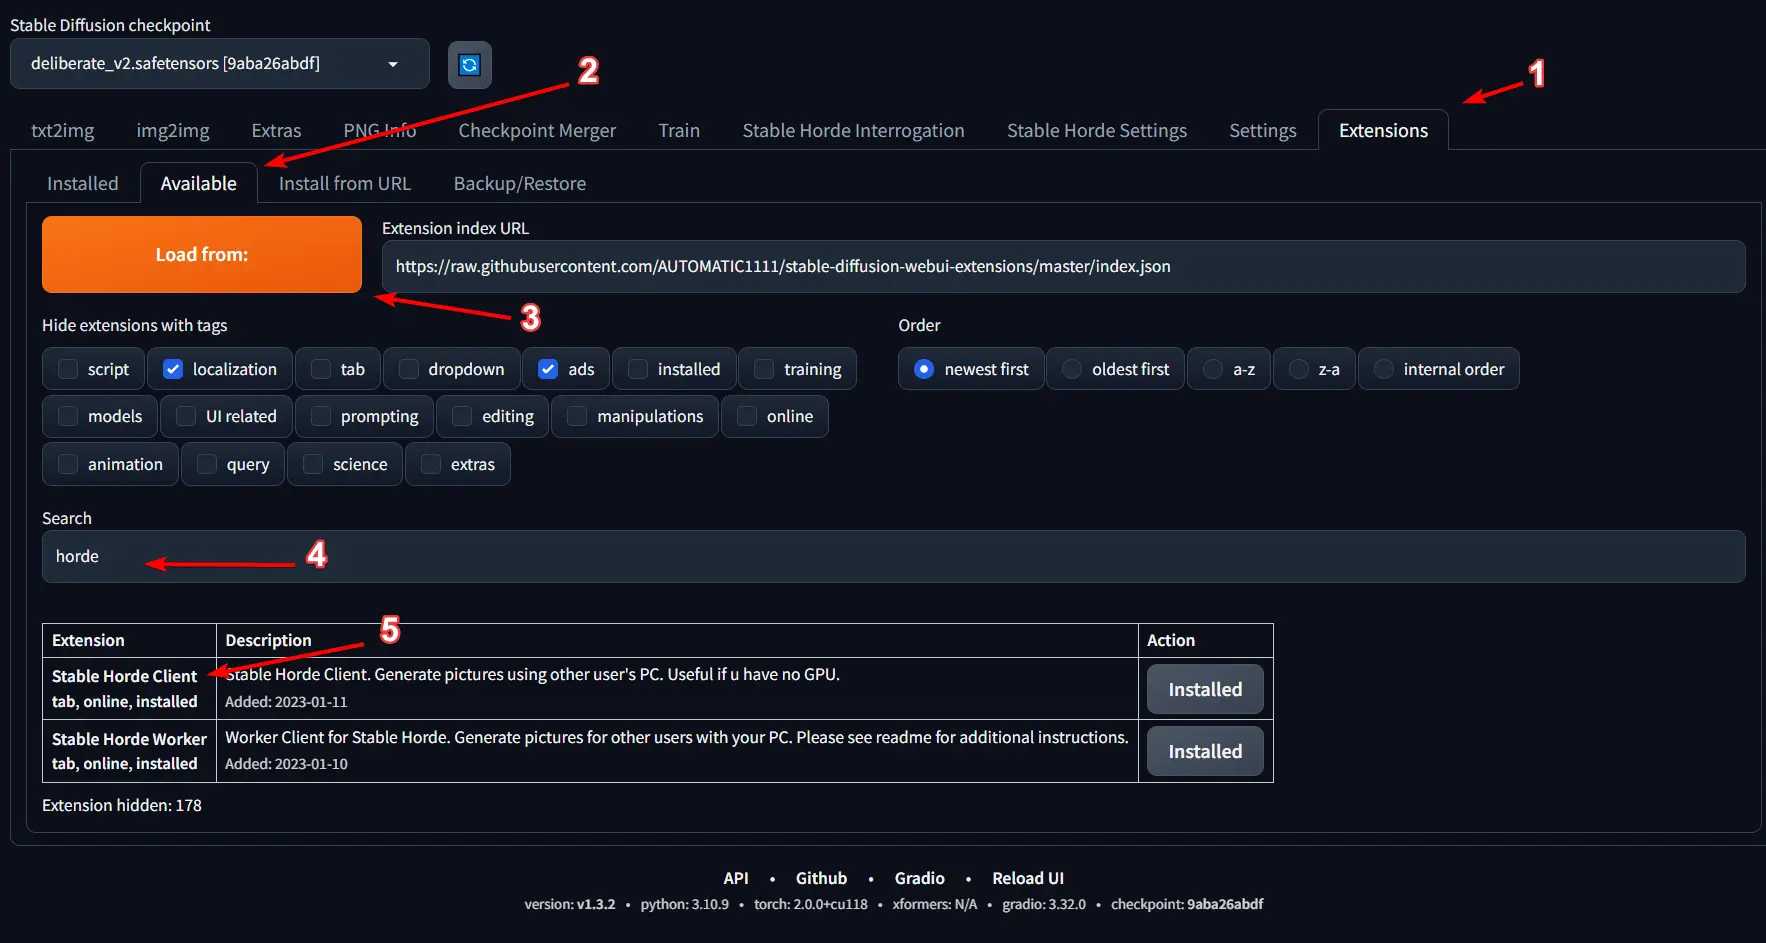The width and height of the screenshot is (1766, 943).
Task: Switch to the txt2img tab
Action: pos(62,131)
